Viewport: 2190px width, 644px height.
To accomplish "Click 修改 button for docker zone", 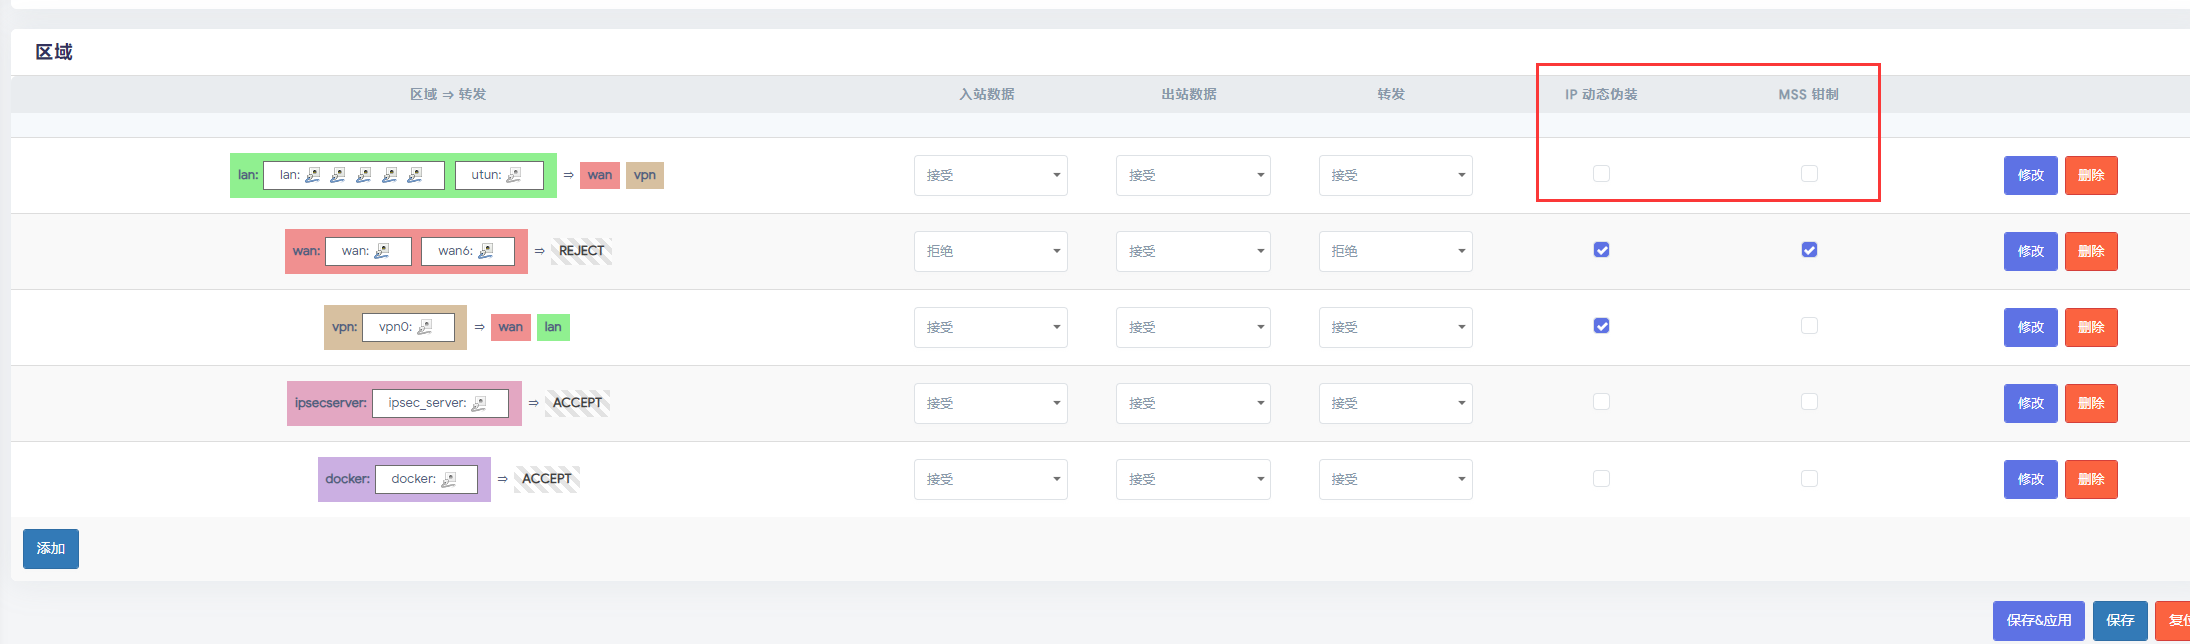I will pyautogui.click(x=2030, y=479).
